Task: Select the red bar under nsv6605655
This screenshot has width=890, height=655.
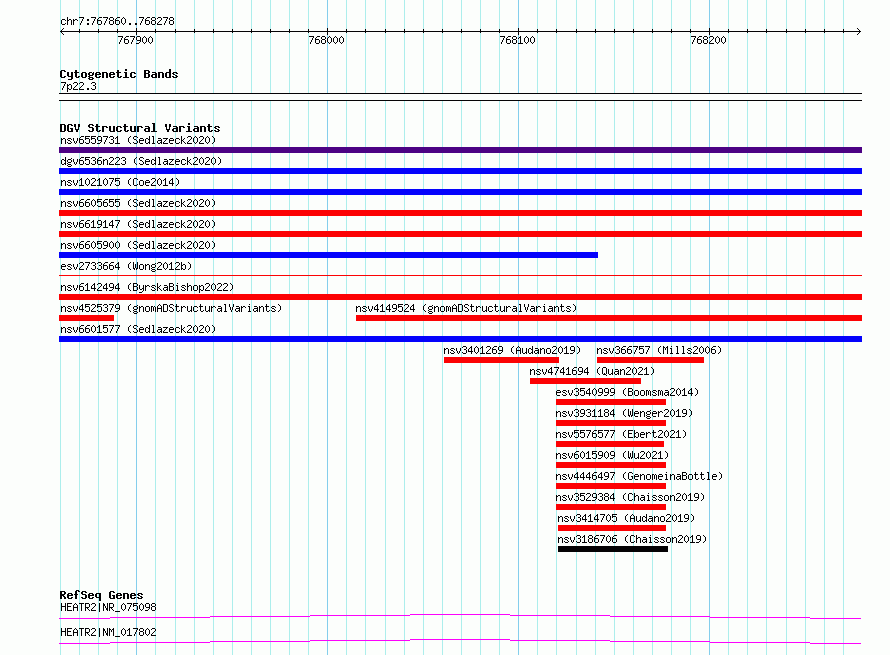Action: pyautogui.click(x=460, y=213)
